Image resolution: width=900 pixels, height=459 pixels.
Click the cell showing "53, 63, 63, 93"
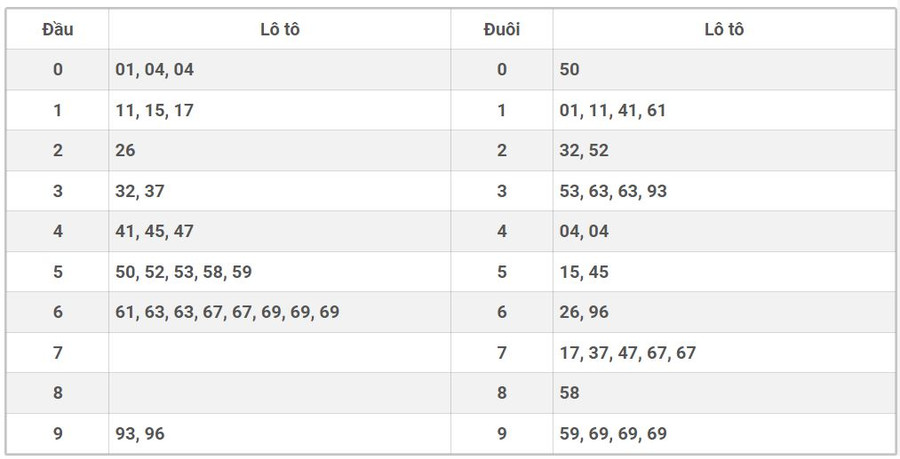tap(613, 191)
